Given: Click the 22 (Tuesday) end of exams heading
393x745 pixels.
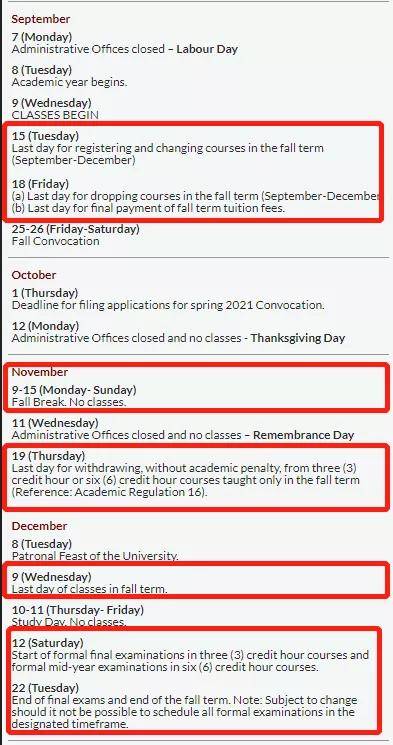Looking at the screenshot, I should [x=46, y=688].
